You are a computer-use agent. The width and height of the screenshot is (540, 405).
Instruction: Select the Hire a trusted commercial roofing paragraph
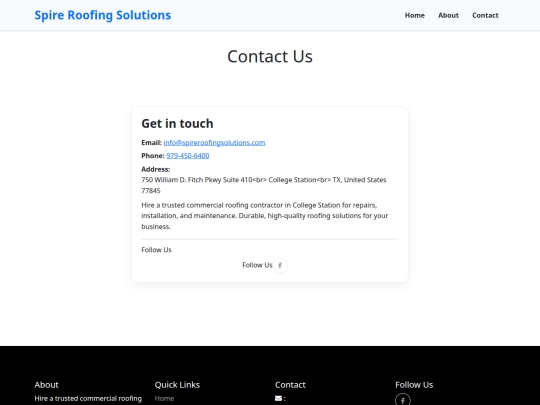point(264,216)
